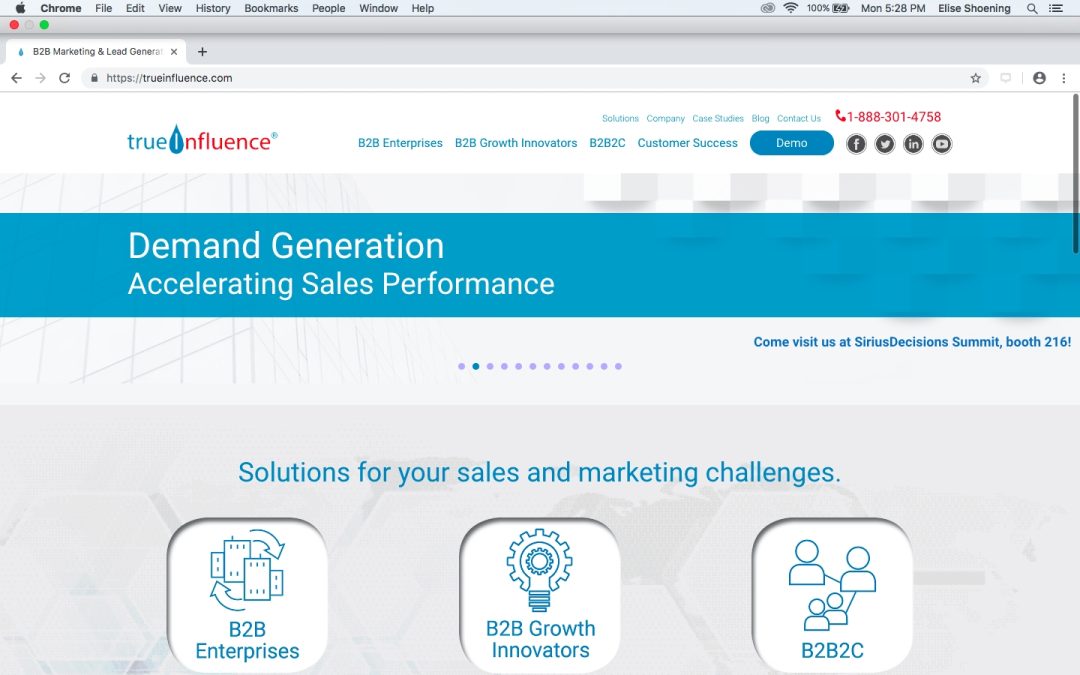Bookmark this page with the star
Screen dimensions: 1080x675
[975, 78]
